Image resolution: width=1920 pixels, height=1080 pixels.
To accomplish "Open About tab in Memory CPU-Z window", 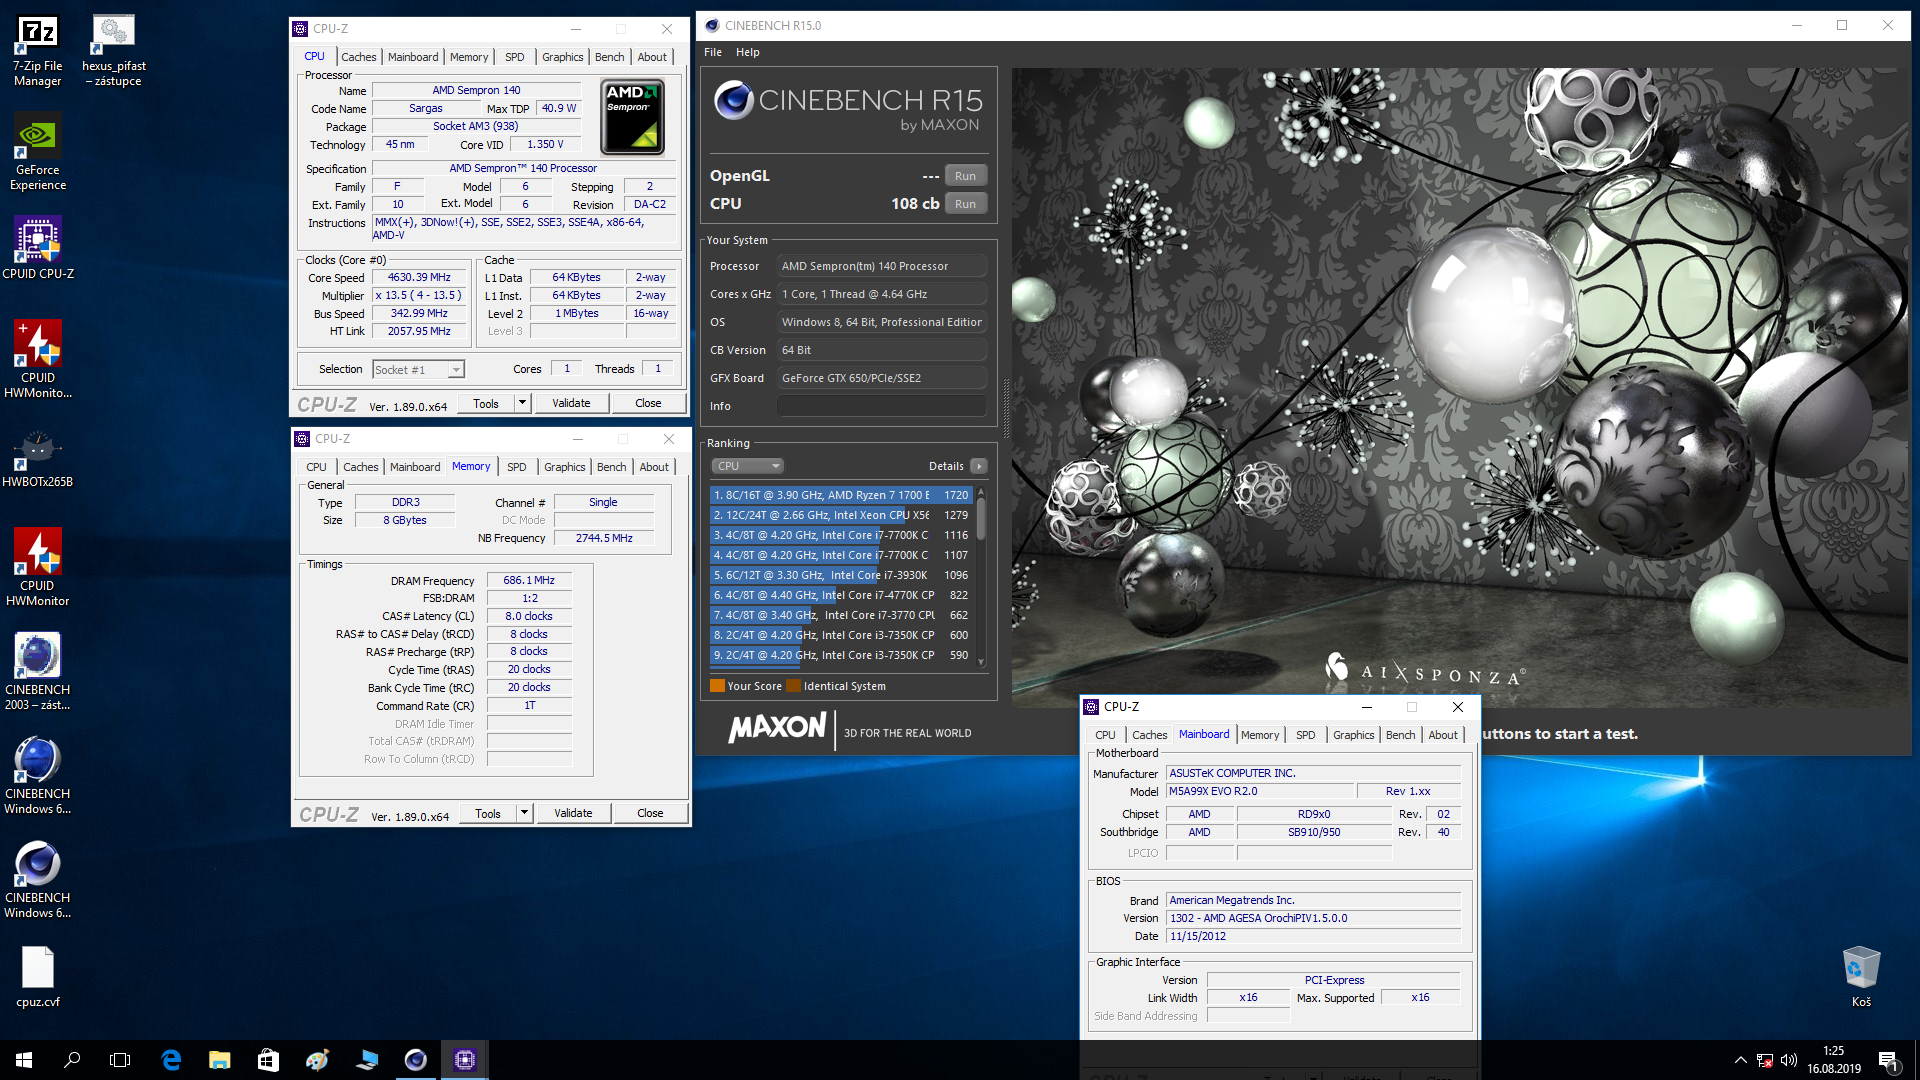I will point(655,467).
